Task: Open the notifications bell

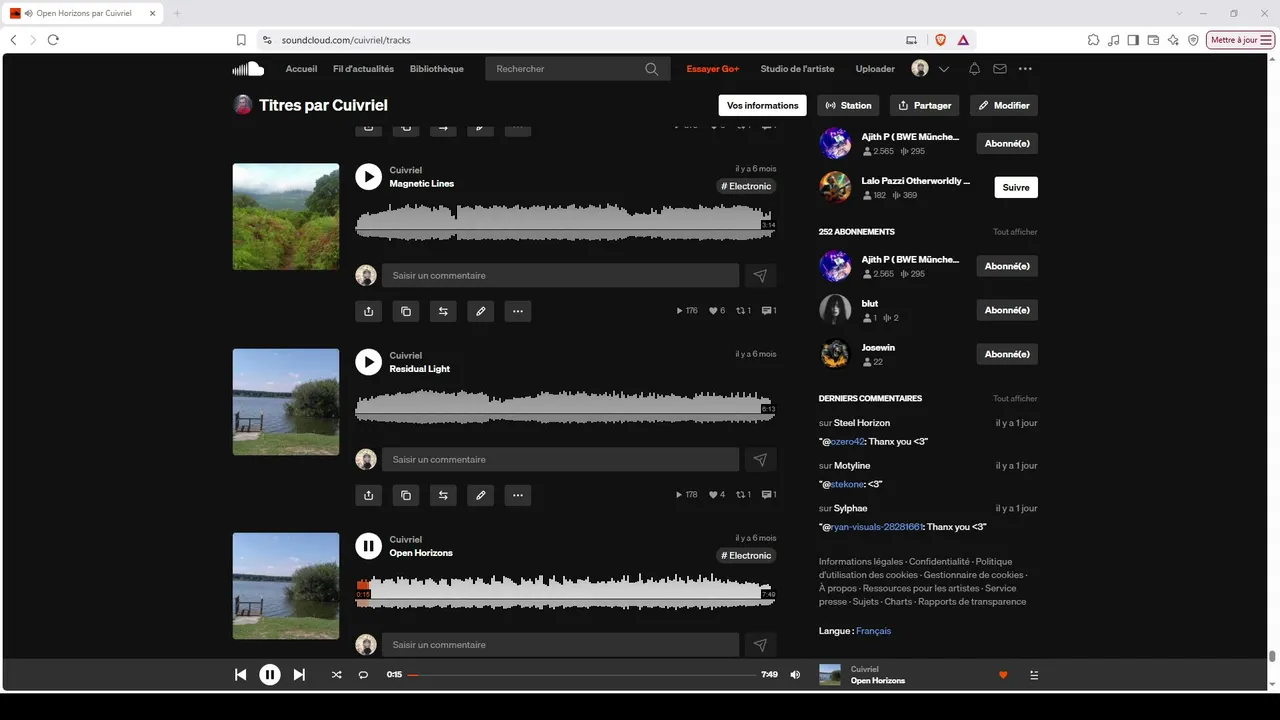Action: (x=974, y=69)
